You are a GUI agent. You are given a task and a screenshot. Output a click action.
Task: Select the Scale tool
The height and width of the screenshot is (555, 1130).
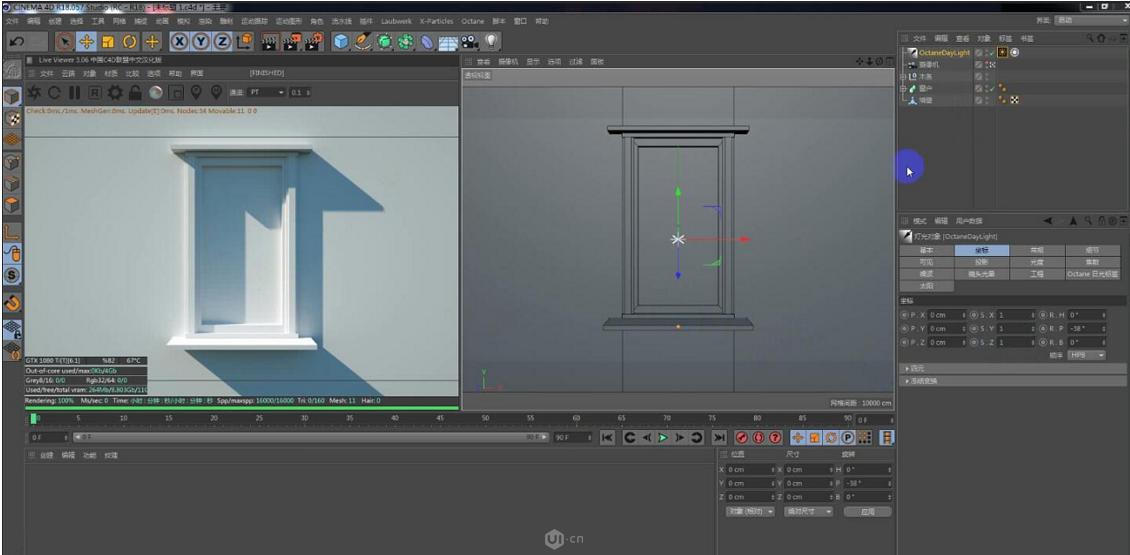click(x=108, y=42)
